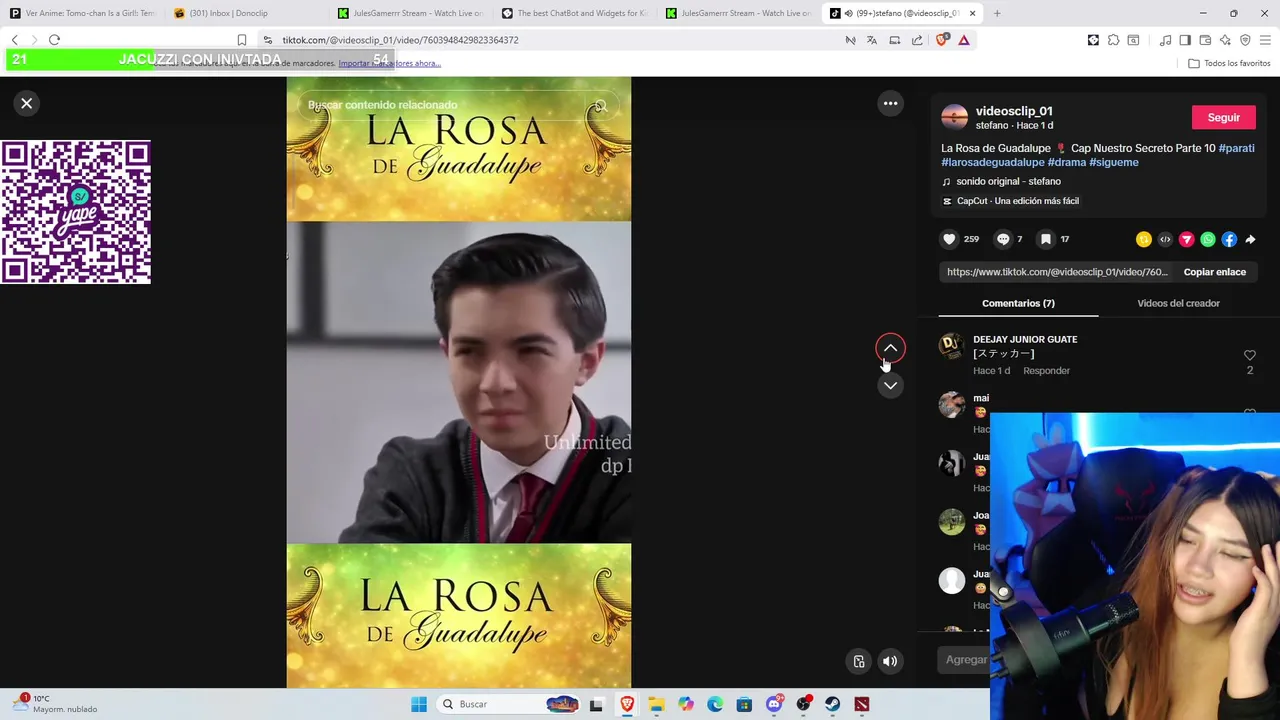Open DEEJAY JUNIOR GUATE commenter avatar
Image resolution: width=1280 pixels, height=720 pixels.
pyautogui.click(x=952, y=346)
